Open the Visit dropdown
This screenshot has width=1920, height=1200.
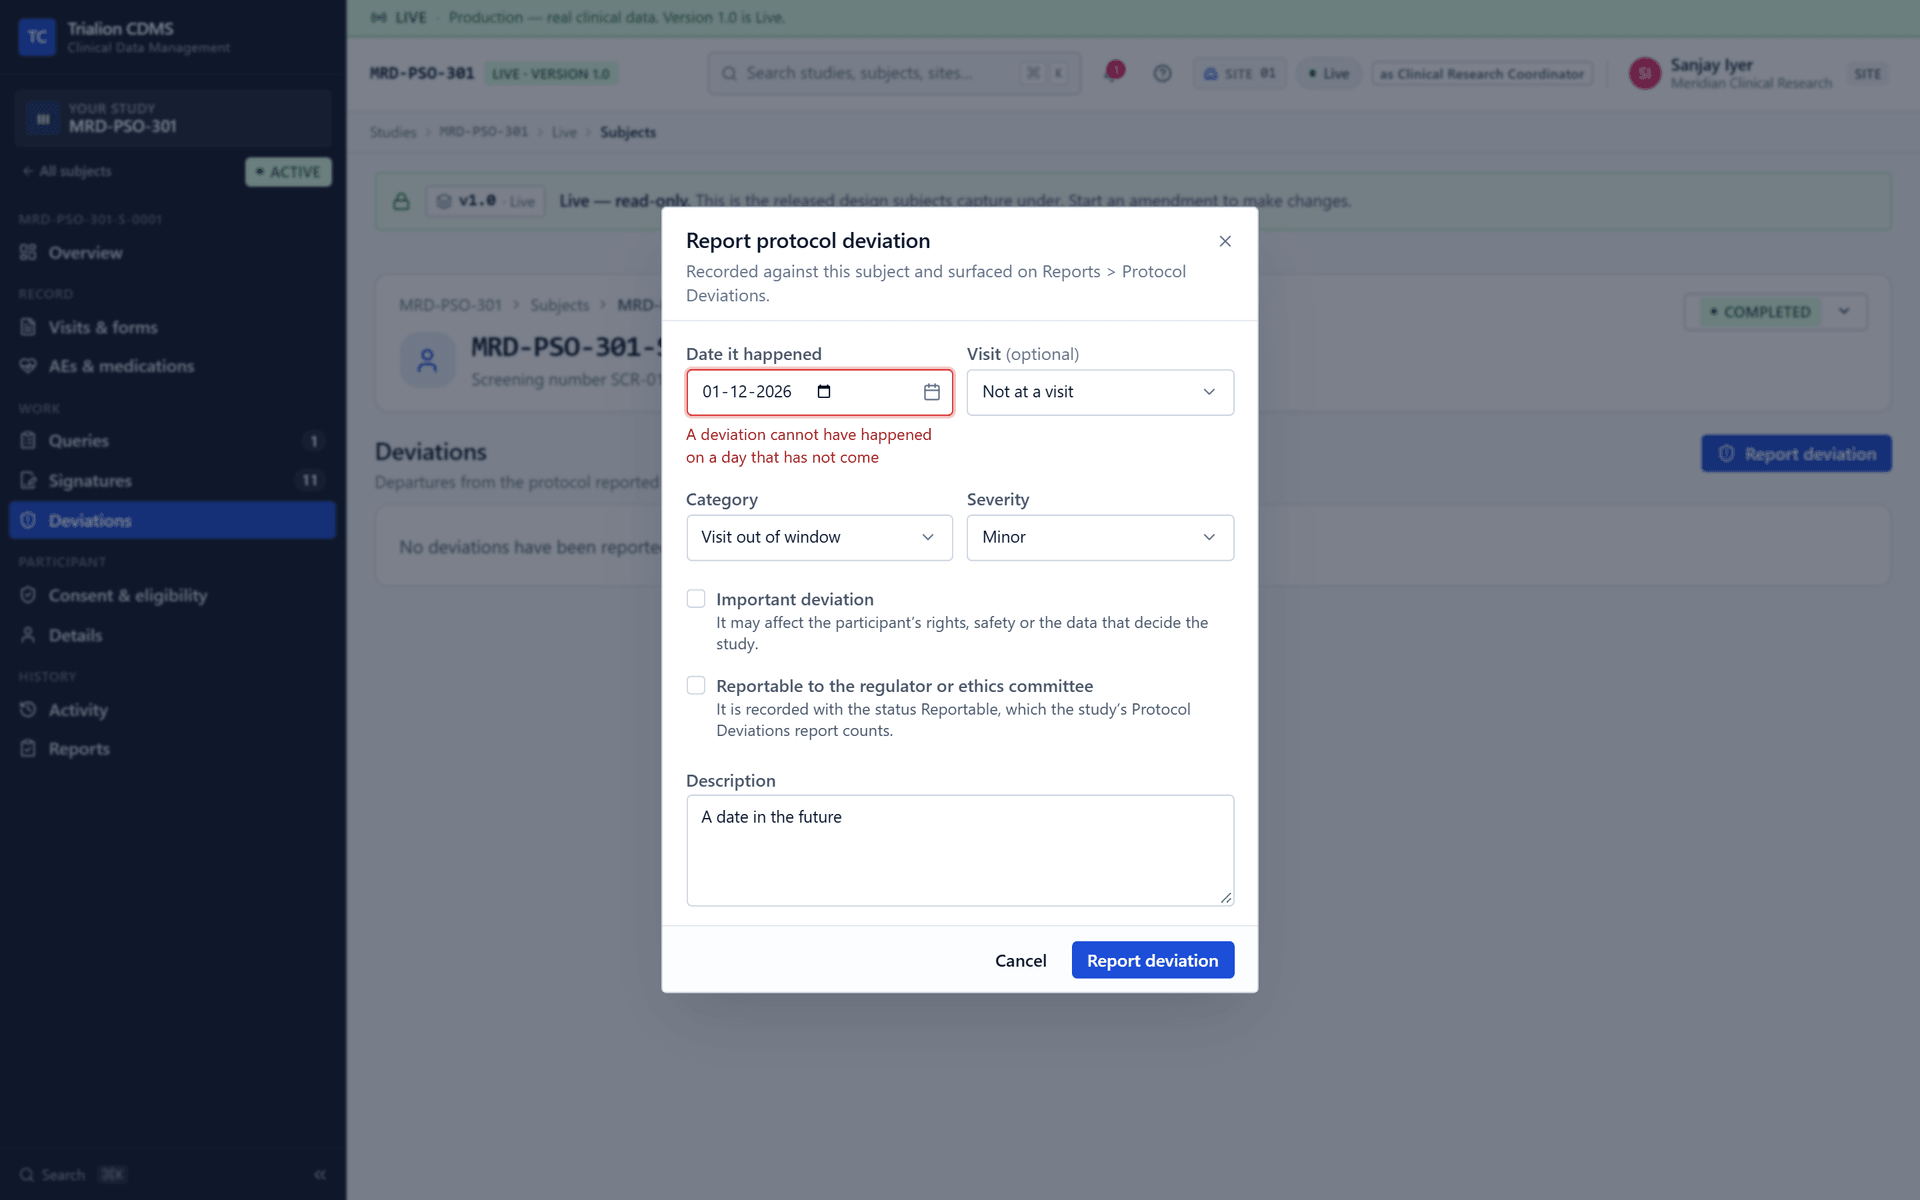pos(1100,392)
